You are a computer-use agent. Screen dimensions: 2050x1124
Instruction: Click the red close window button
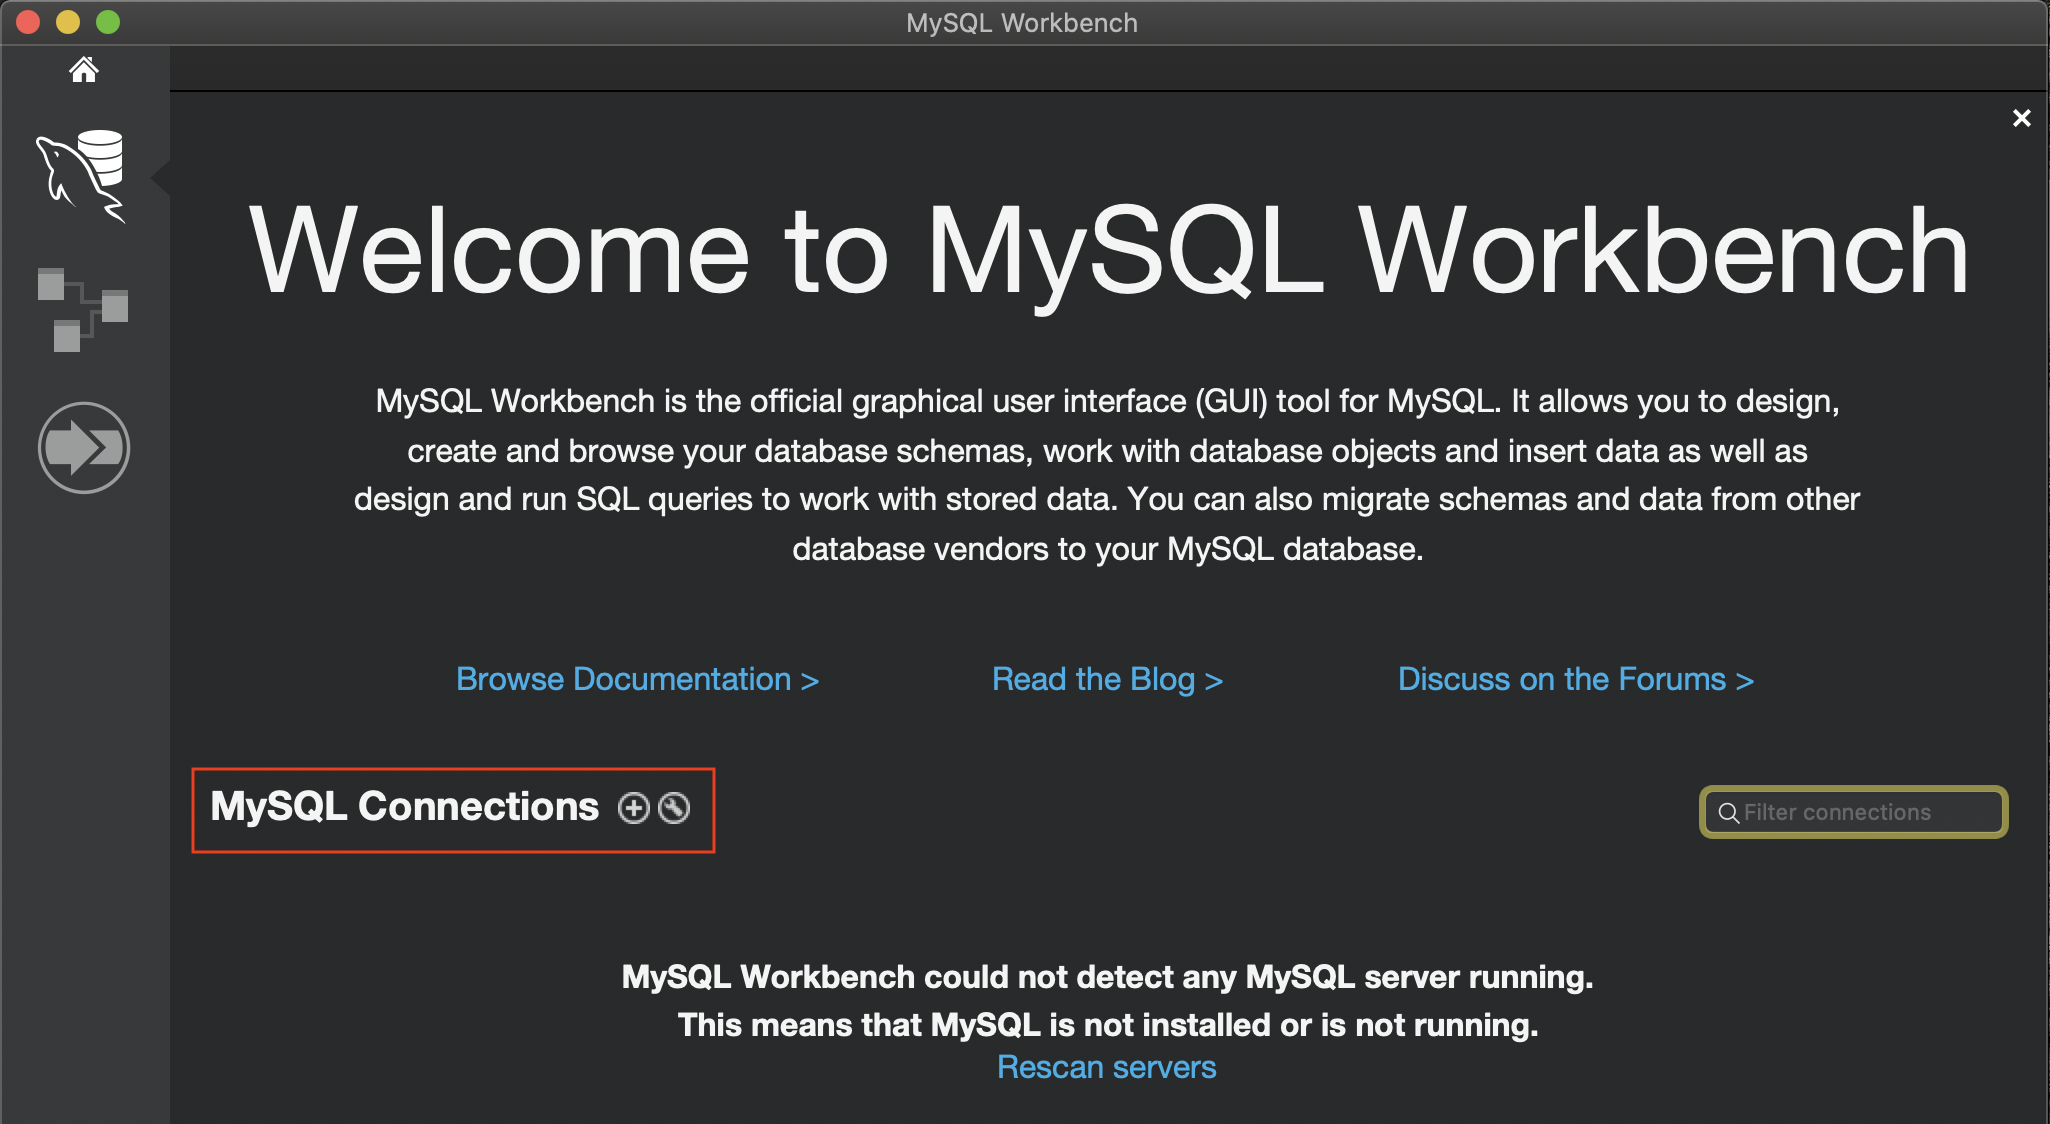(x=28, y=22)
